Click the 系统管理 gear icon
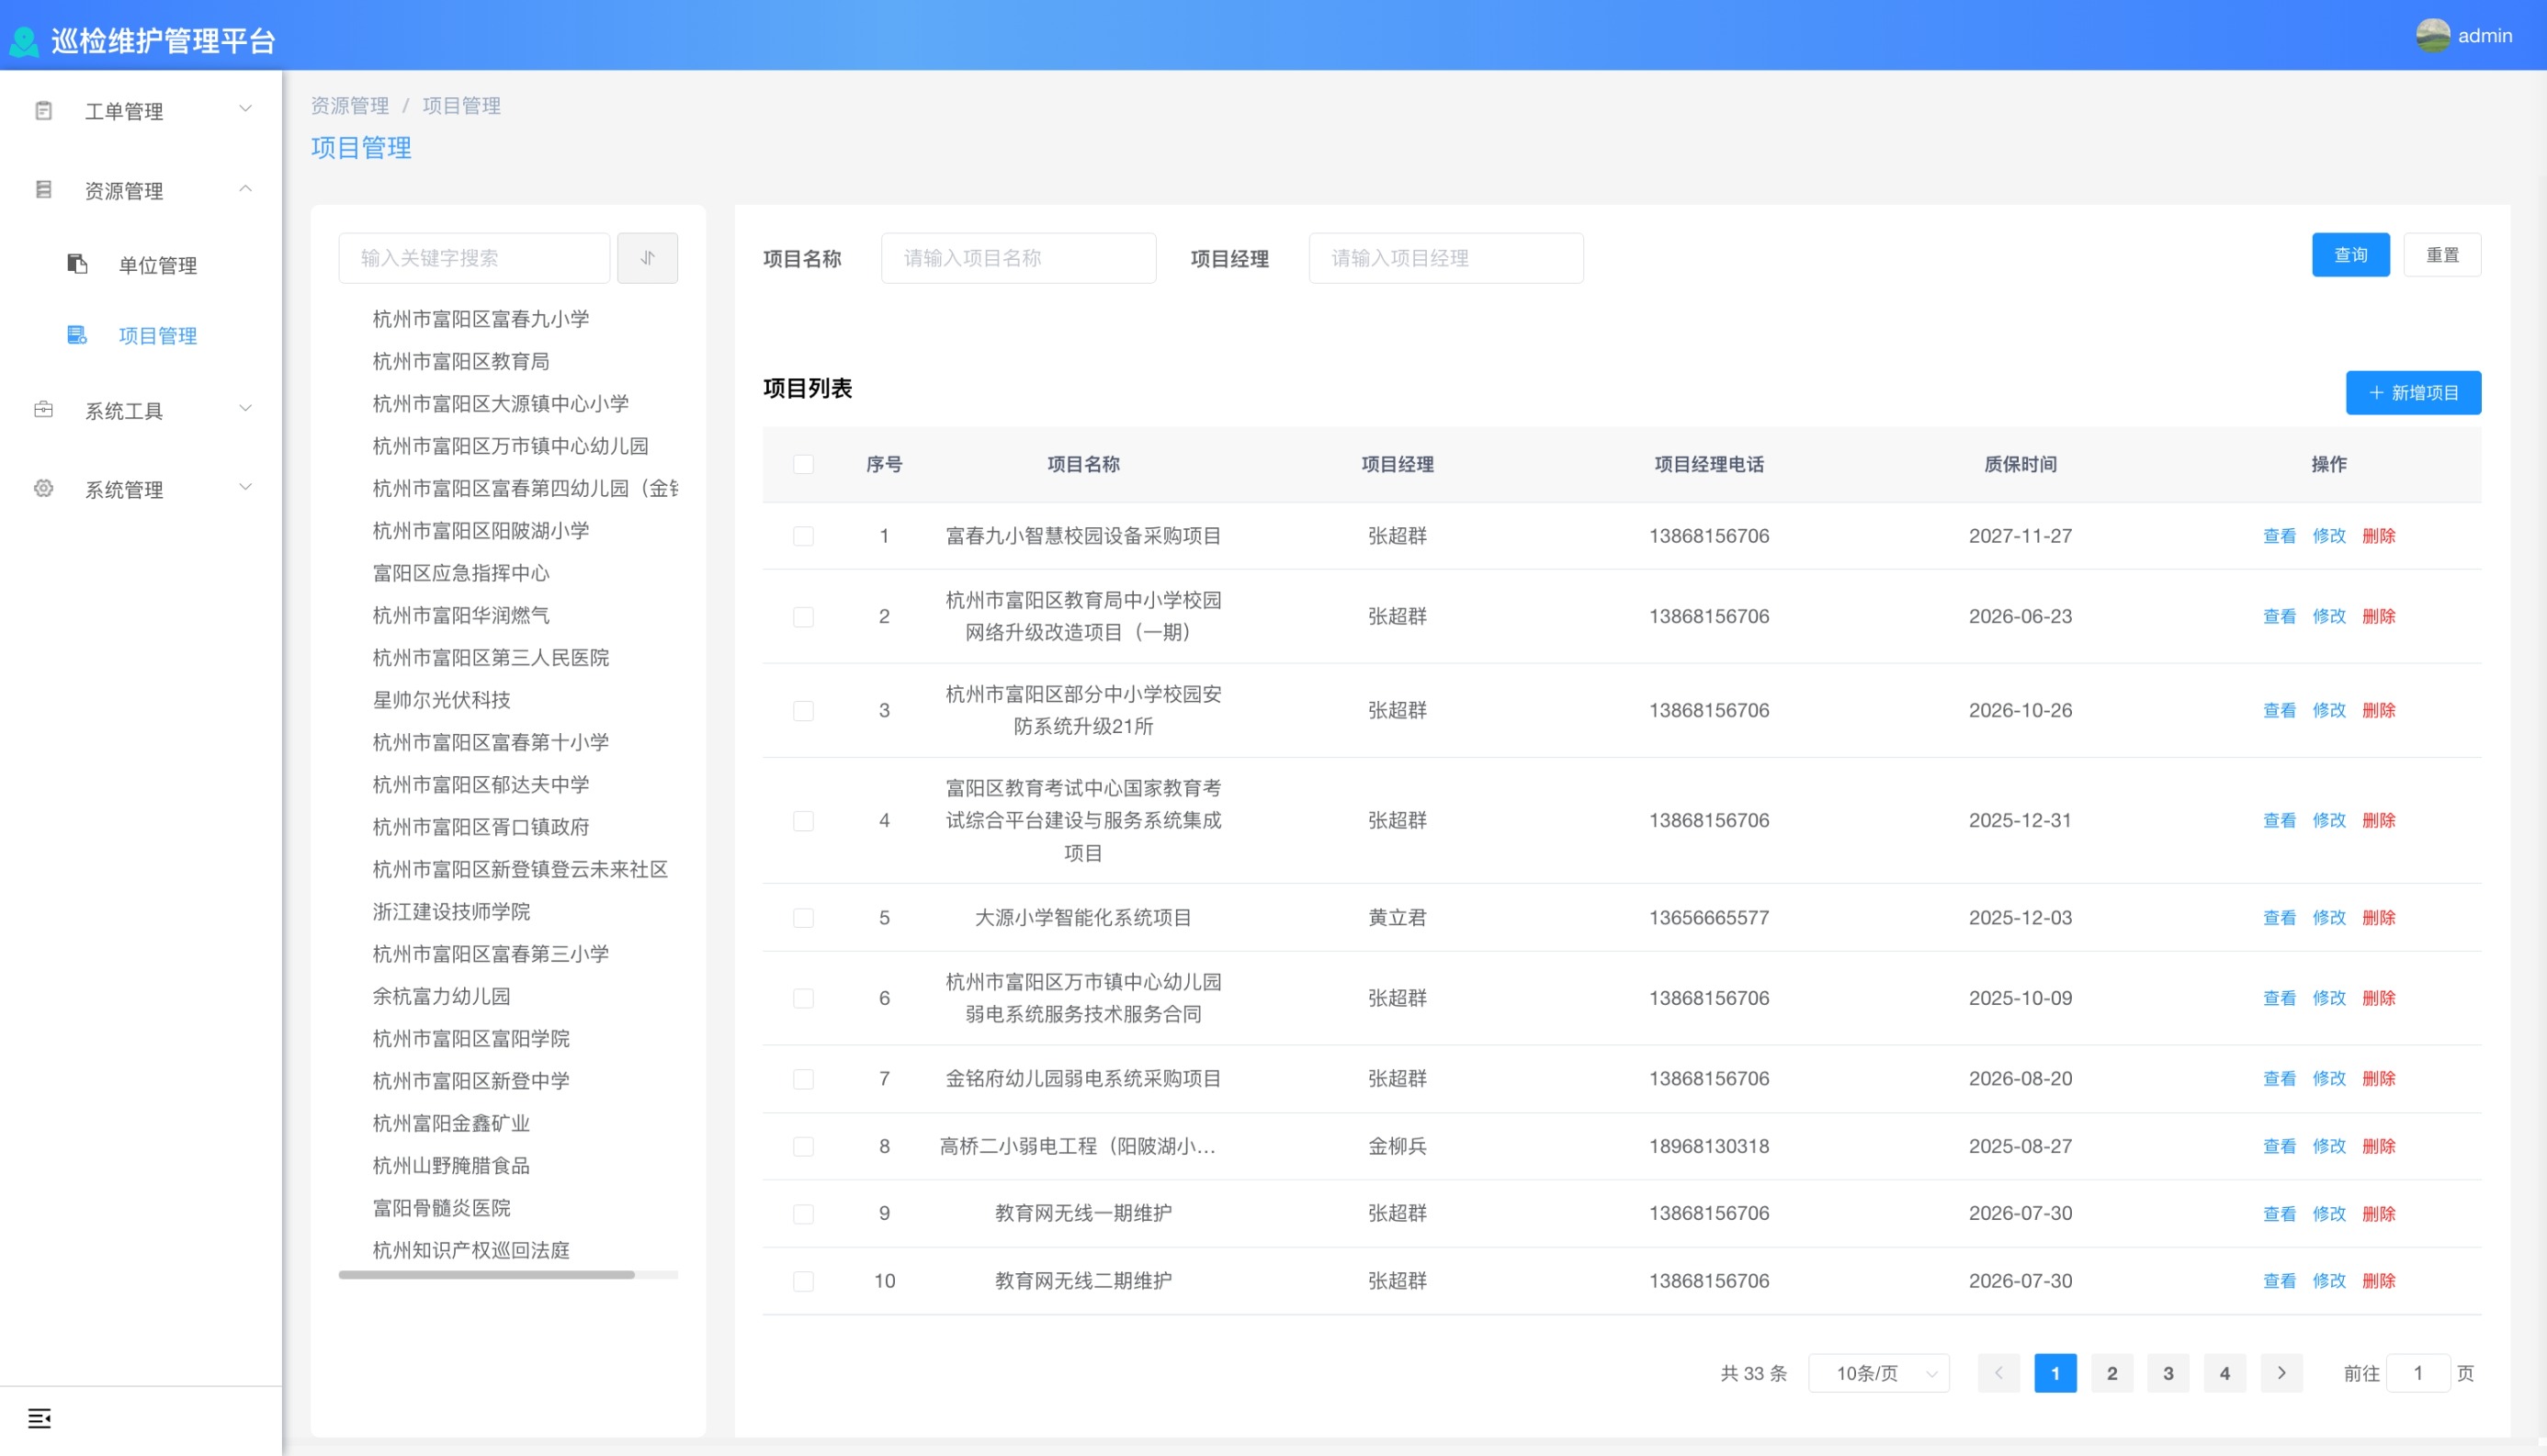Screen dimensions: 2547x1456 click(42, 489)
